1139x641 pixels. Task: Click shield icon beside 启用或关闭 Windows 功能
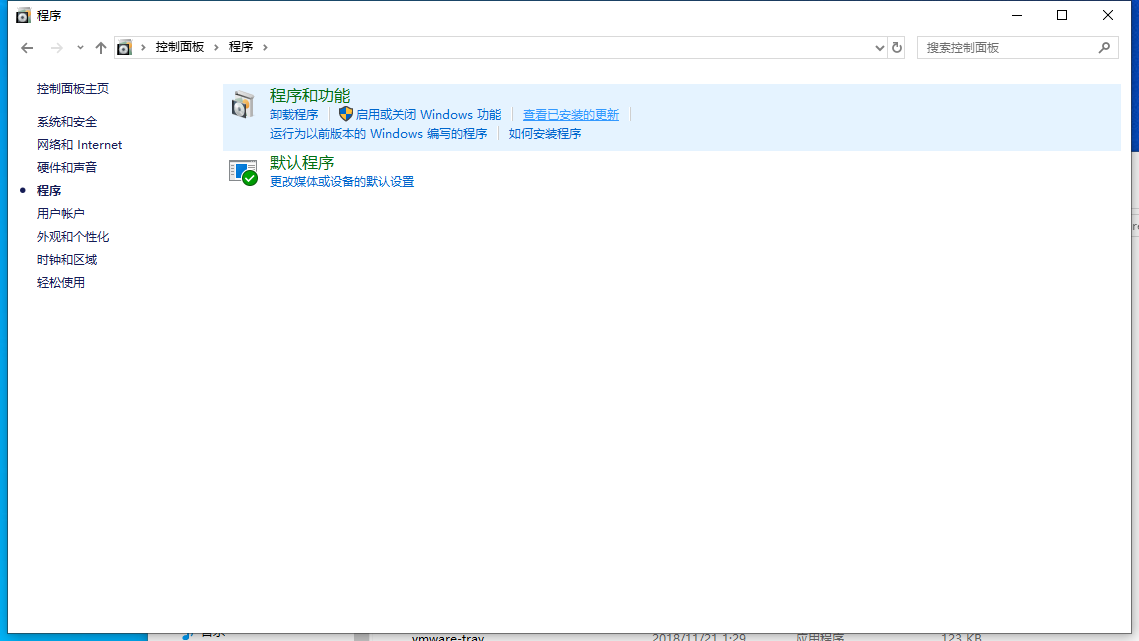point(346,114)
